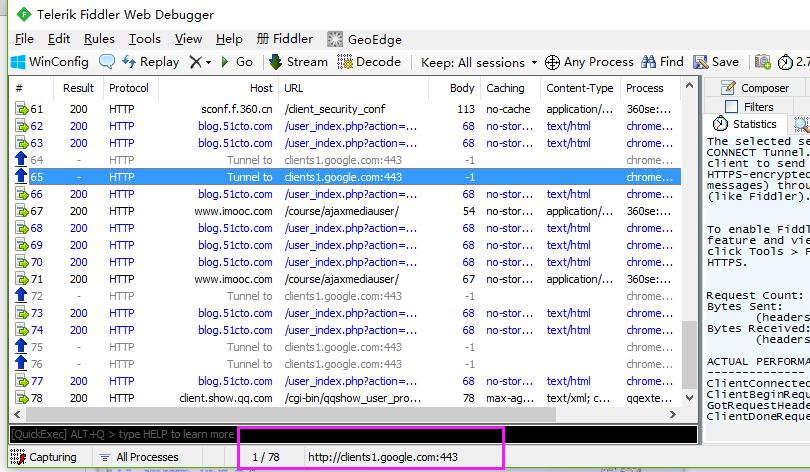The image size is (810, 472).
Task: Open Find sessions binoculars button
Action: pyautogui.click(x=662, y=62)
